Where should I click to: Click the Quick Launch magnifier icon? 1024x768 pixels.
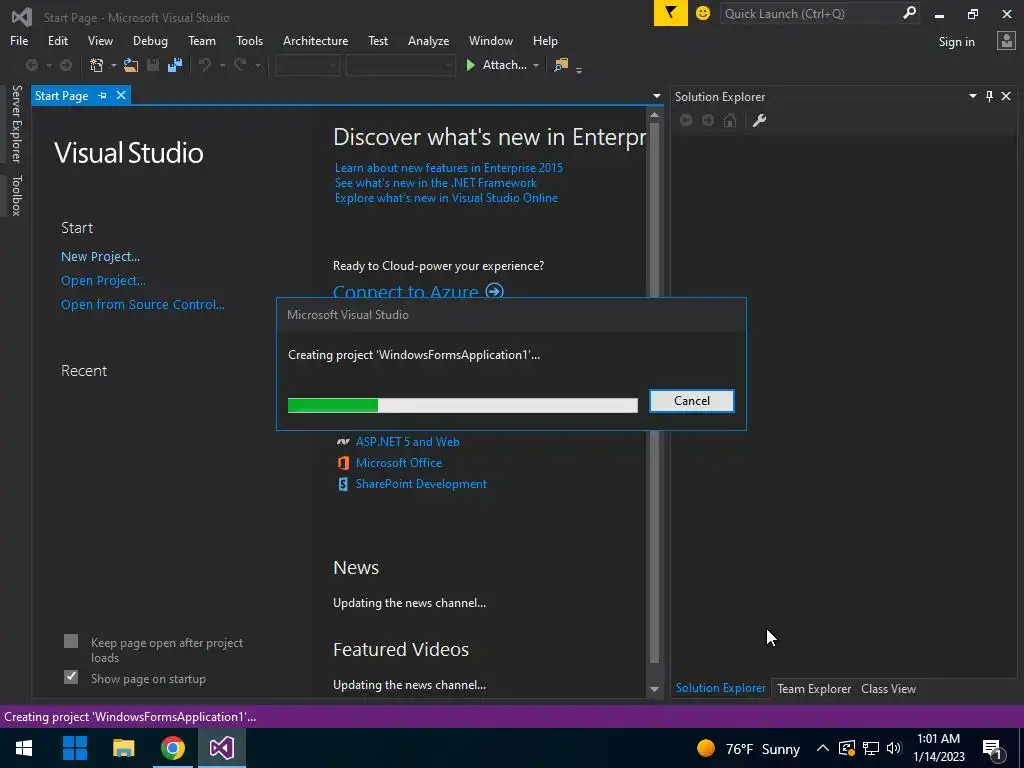[909, 13]
